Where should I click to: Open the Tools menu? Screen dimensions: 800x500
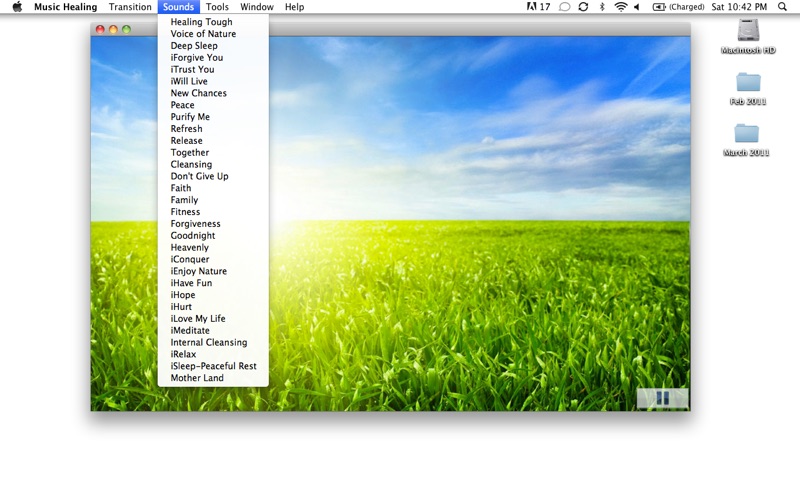click(217, 7)
